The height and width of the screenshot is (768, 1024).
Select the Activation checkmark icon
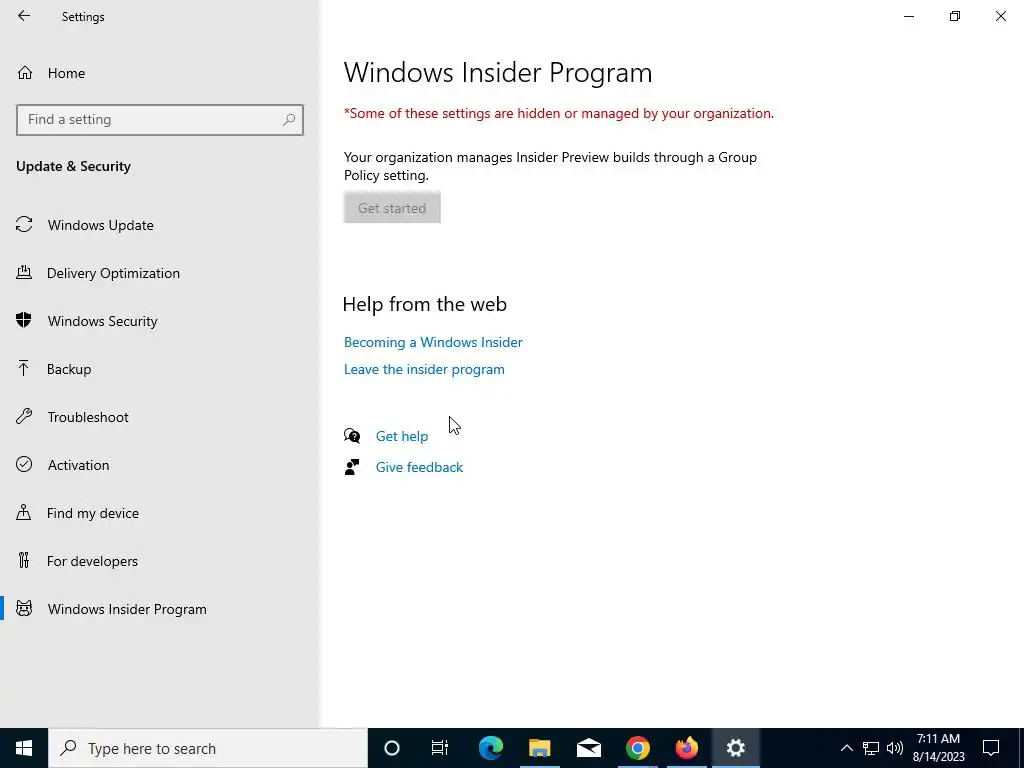(24, 464)
